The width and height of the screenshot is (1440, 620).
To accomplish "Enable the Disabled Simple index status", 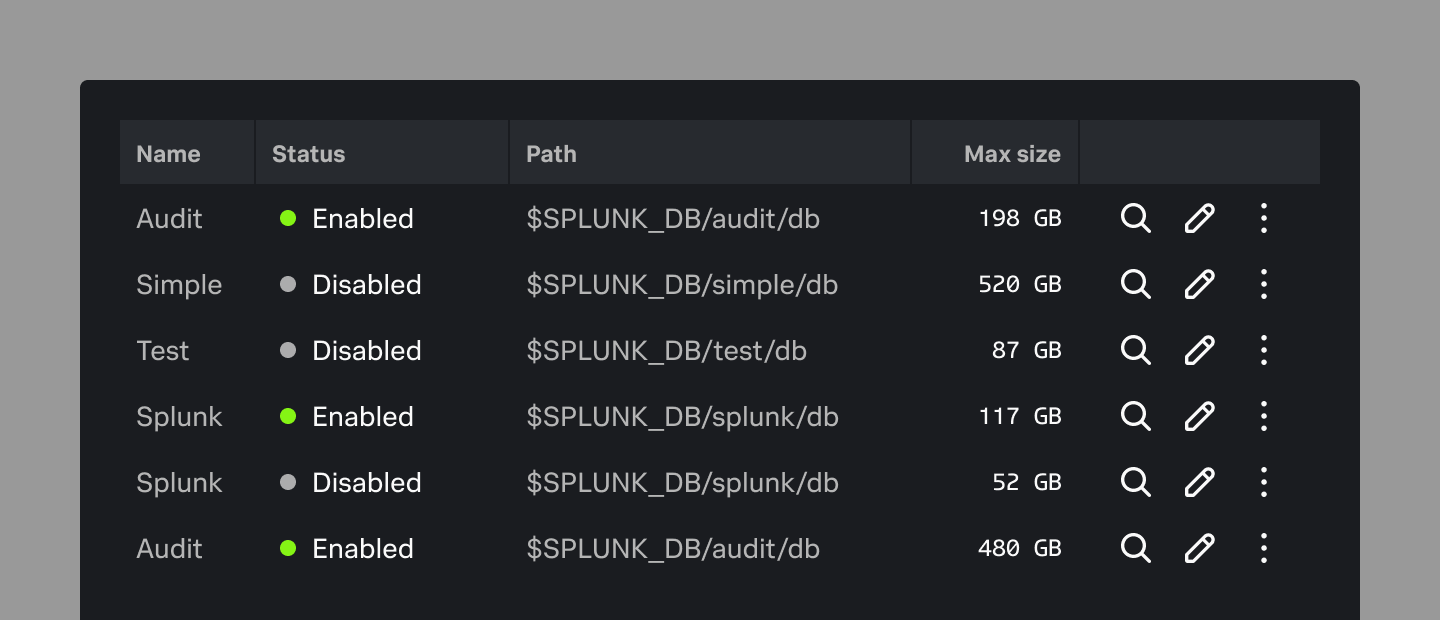I will tap(290, 284).
